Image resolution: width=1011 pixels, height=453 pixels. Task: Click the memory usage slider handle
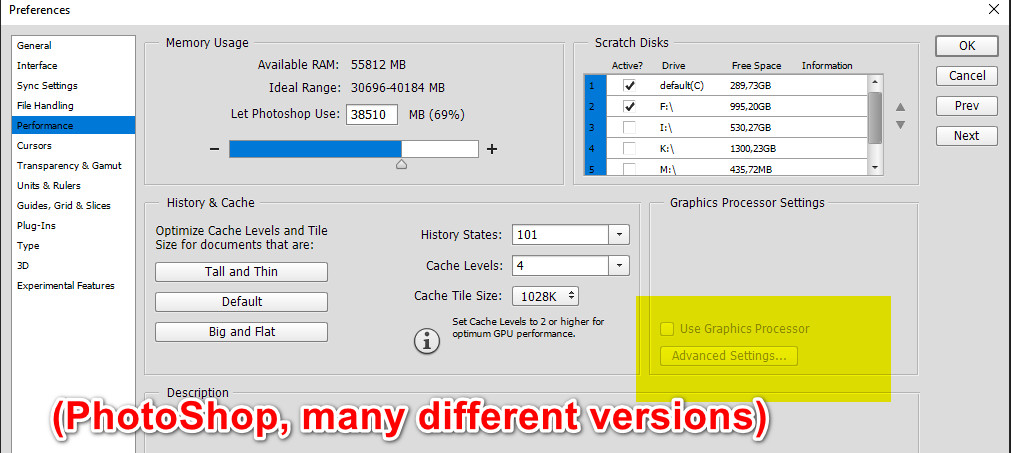(401, 164)
